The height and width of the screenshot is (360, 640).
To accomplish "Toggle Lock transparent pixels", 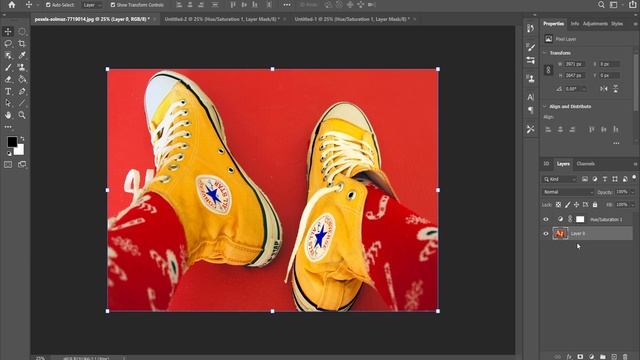I will point(558,204).
